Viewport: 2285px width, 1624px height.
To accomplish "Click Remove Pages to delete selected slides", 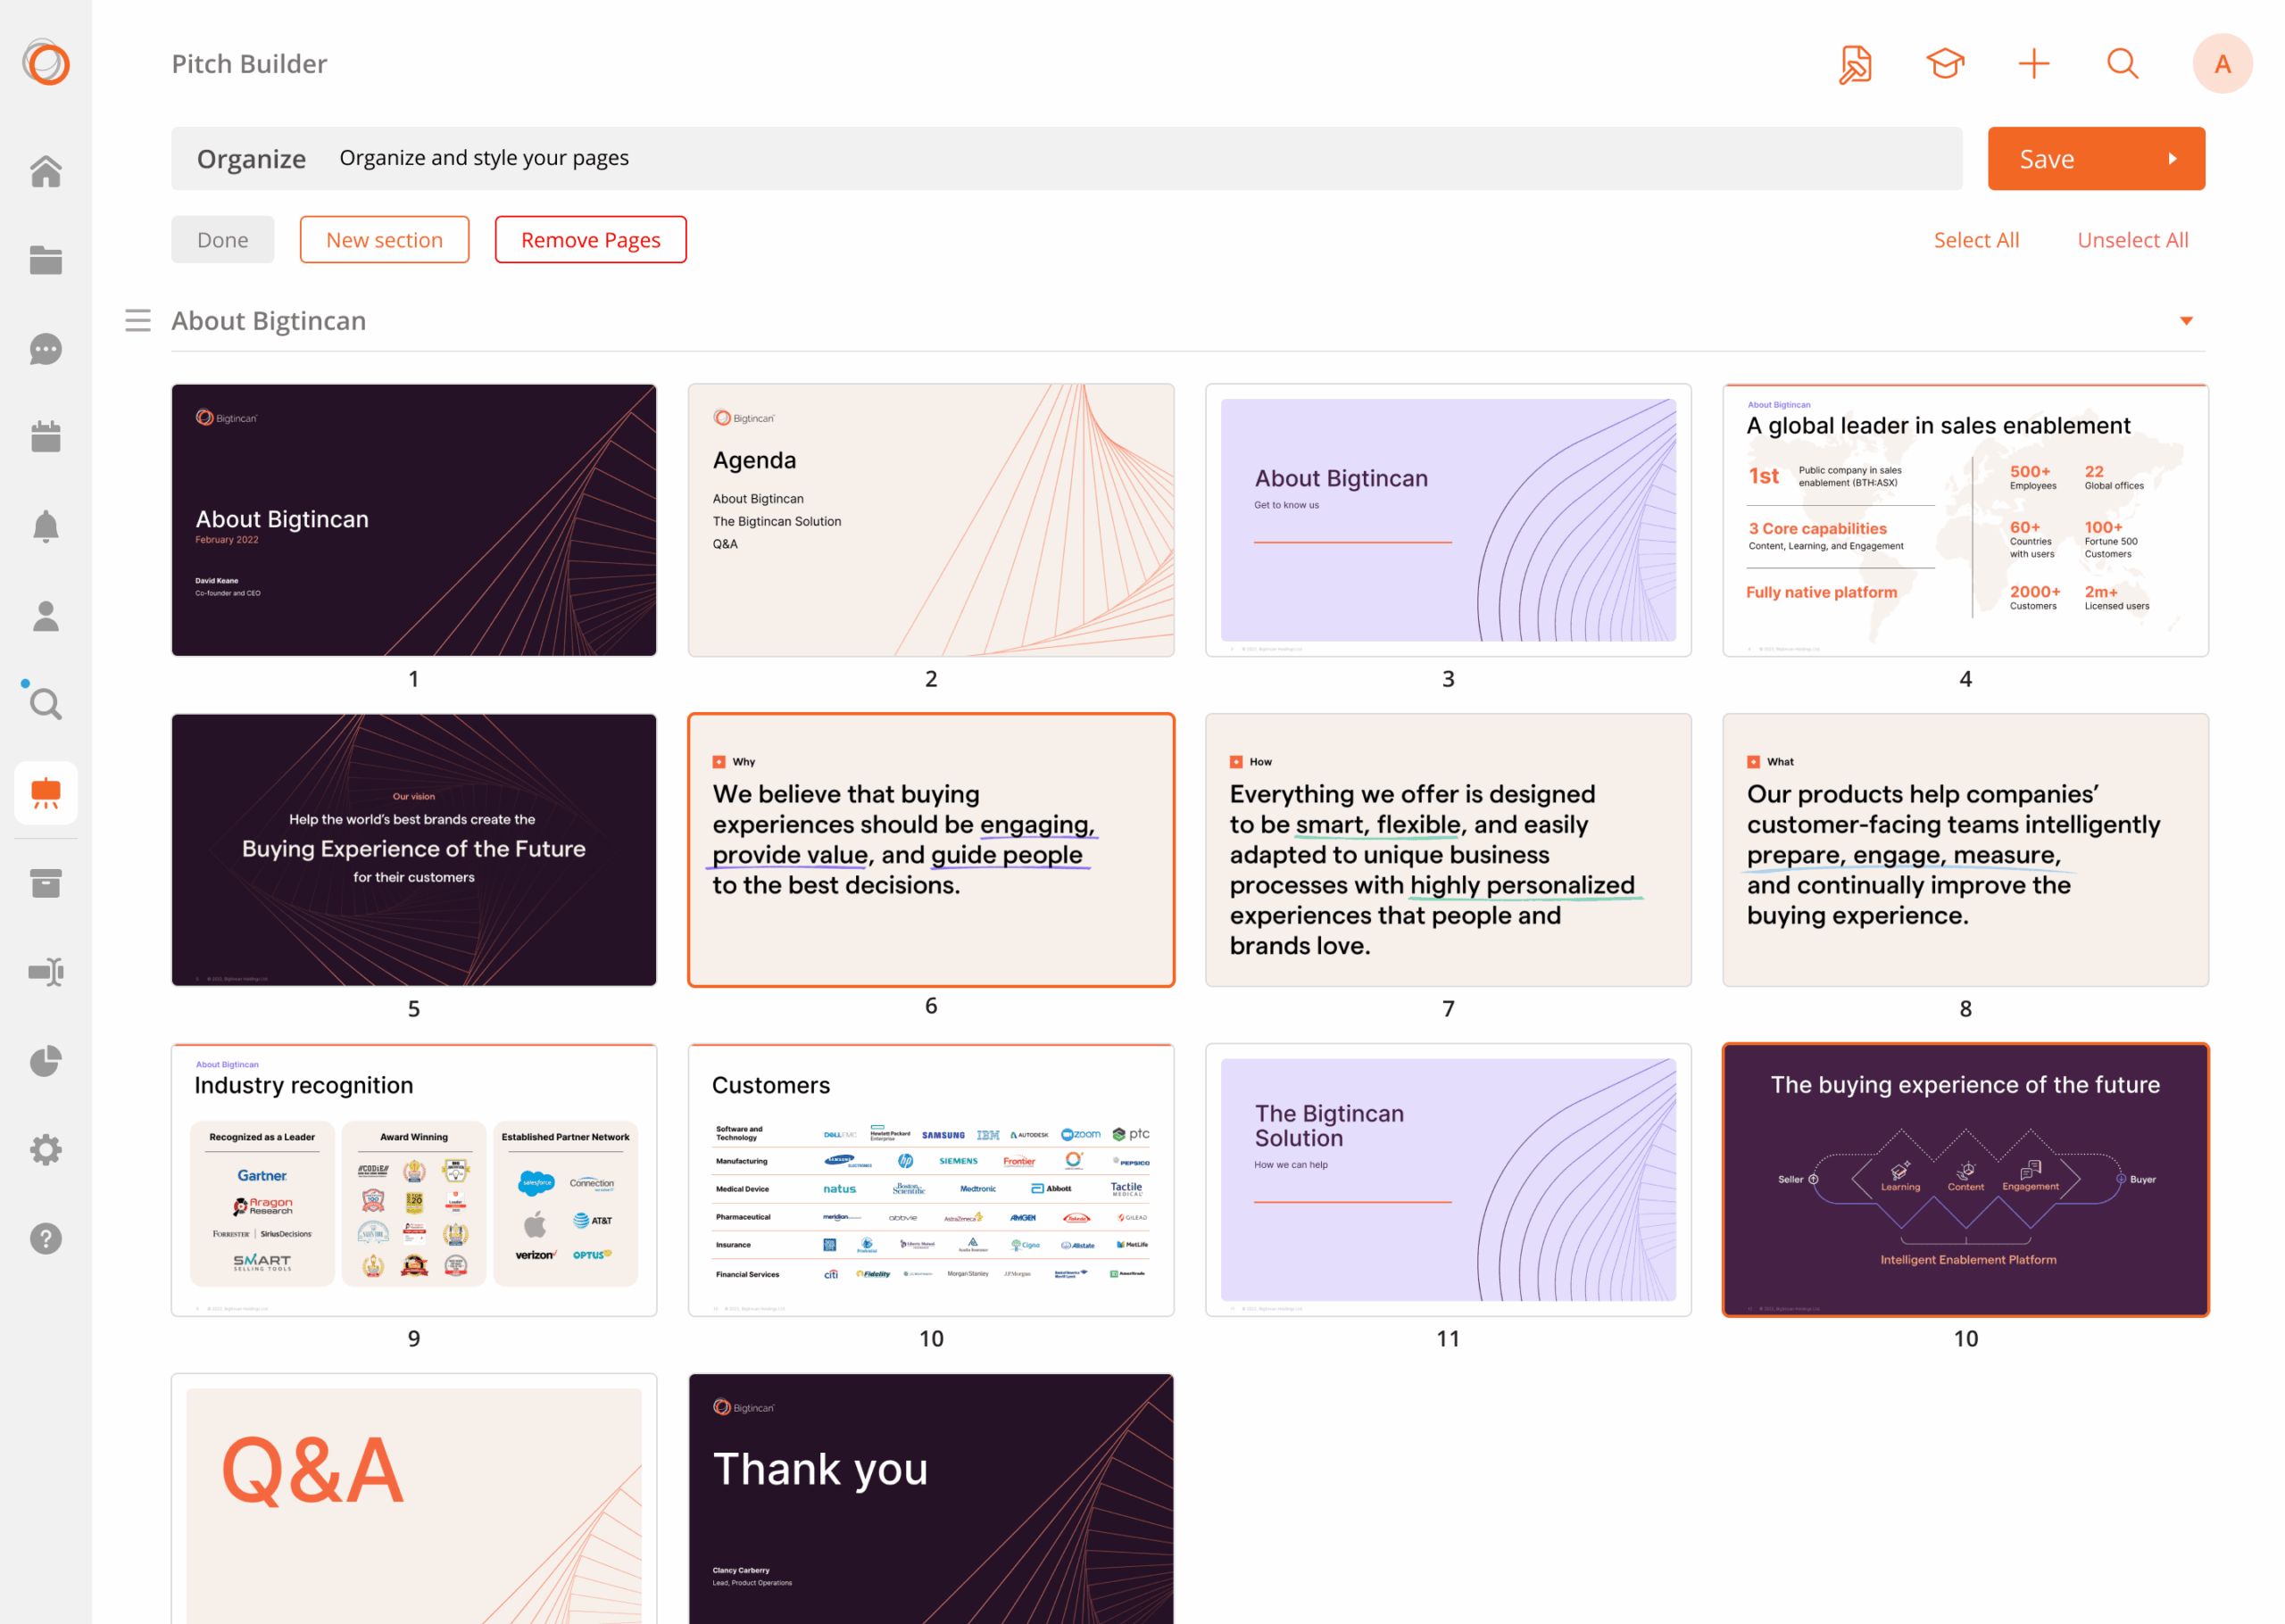I will 590,239.
